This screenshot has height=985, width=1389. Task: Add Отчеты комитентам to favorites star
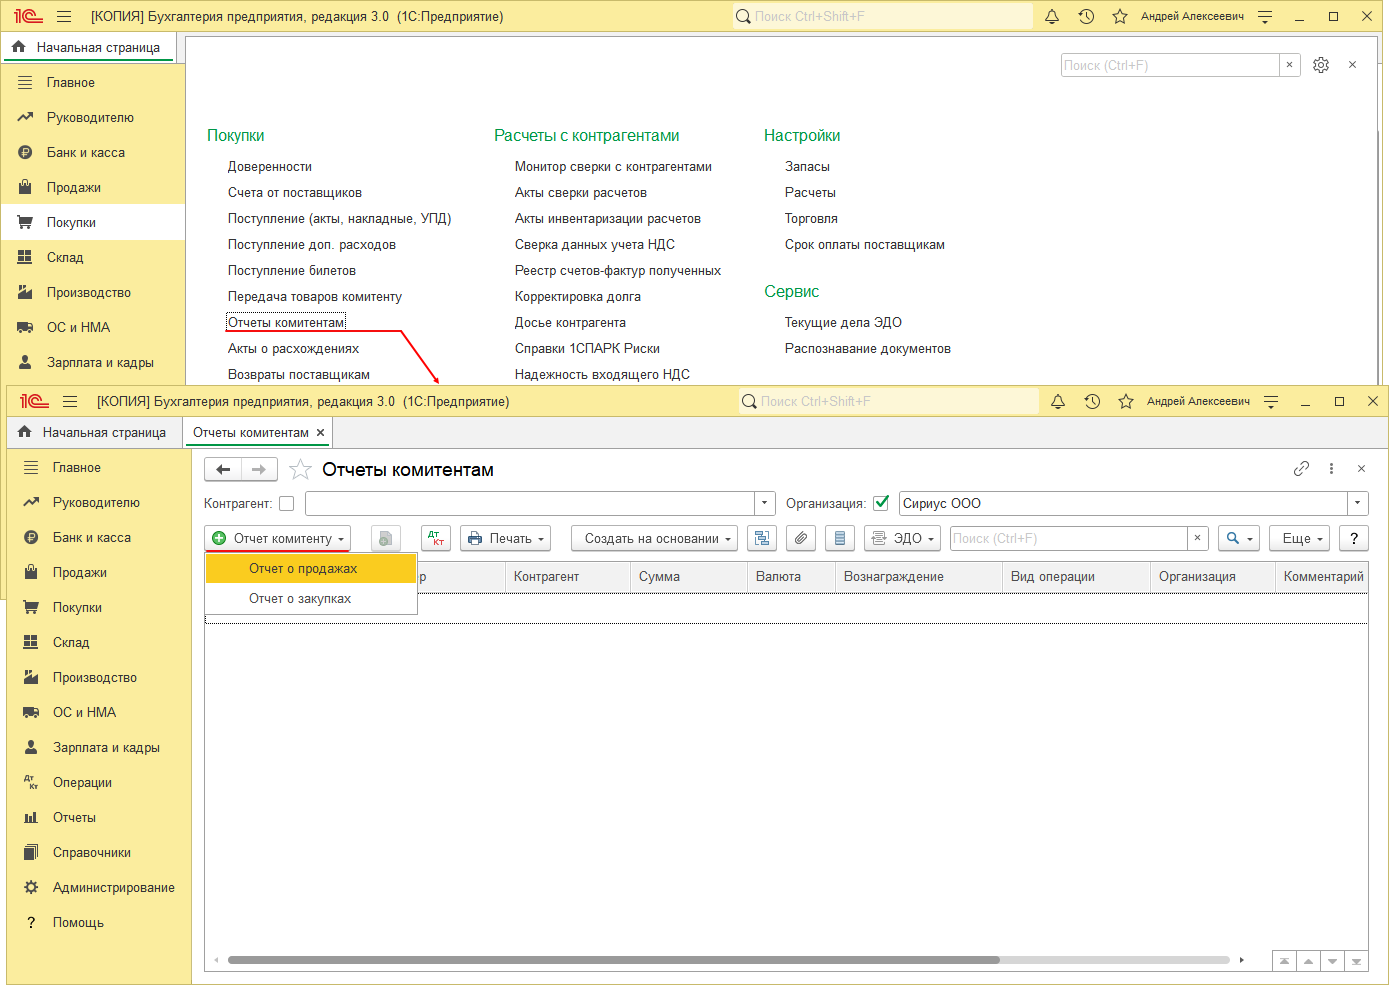300,469
